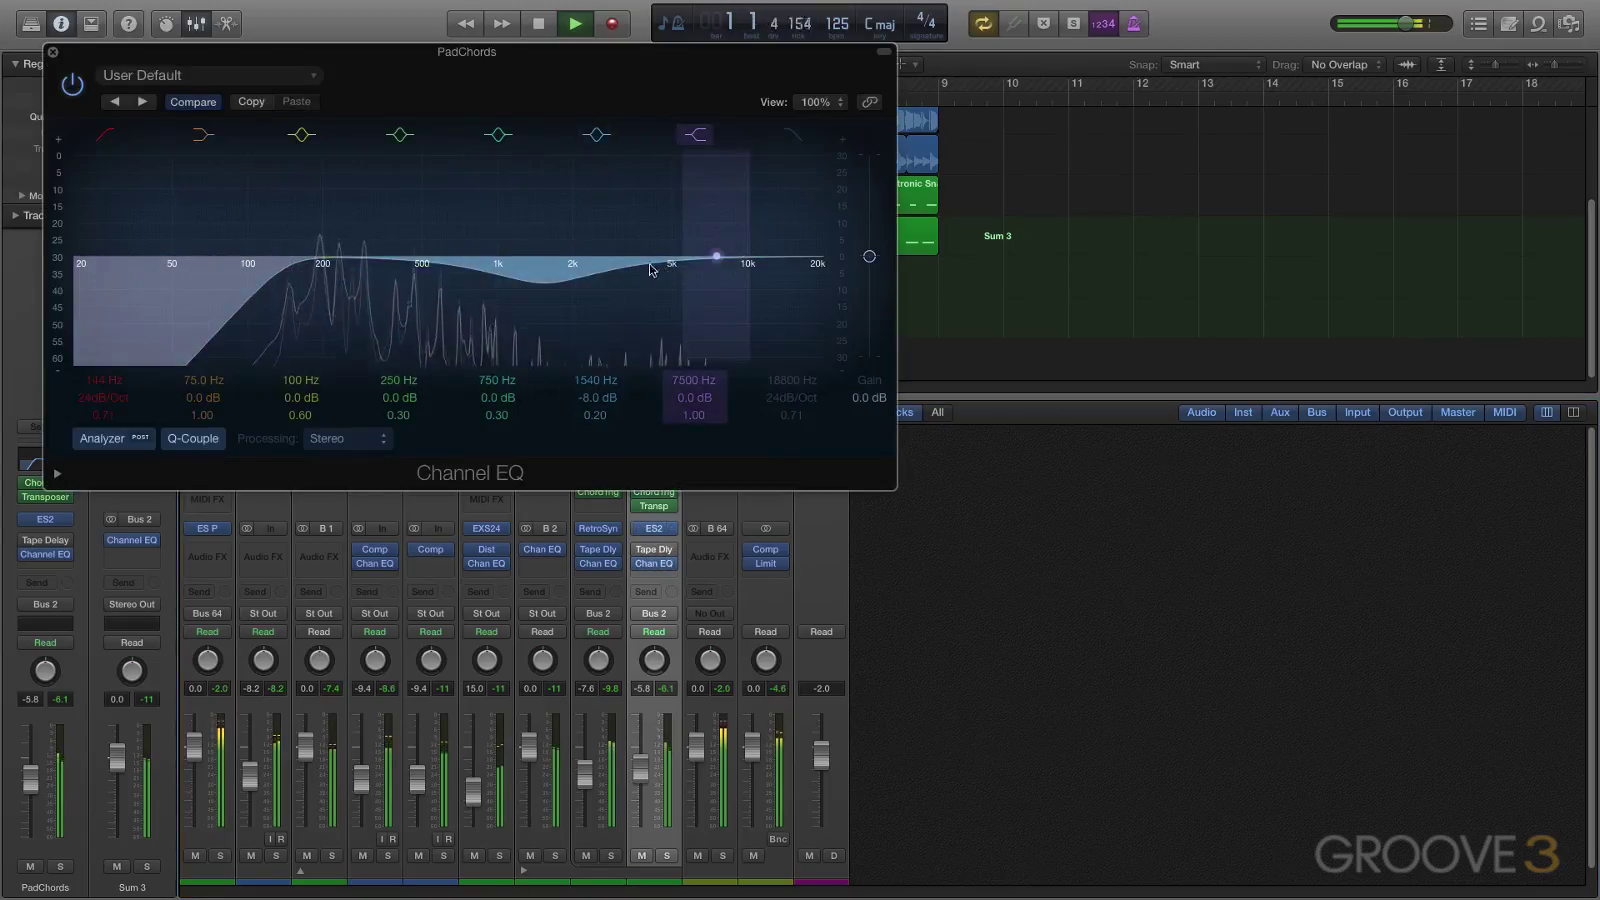
Task: Toggle the 100 Hz parametric band icon
Action: (301, 134)
